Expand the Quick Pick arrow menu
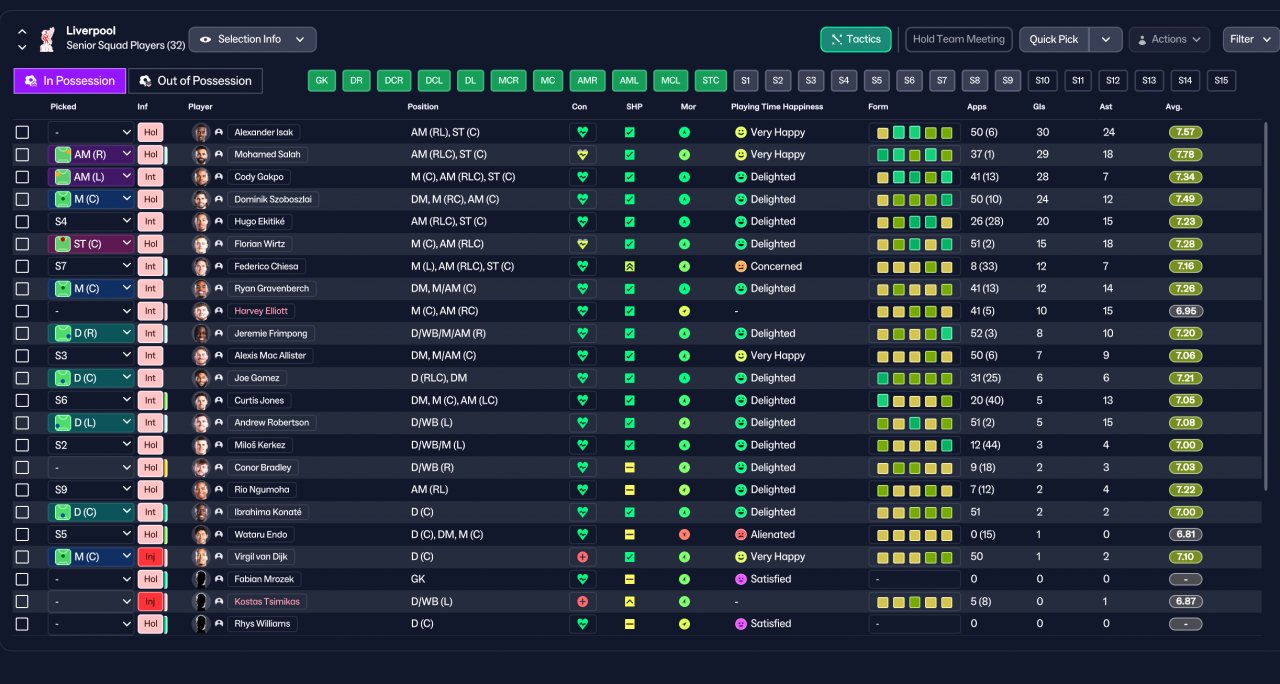Viewport: 1280px width, 684px height. (1105, 39)
